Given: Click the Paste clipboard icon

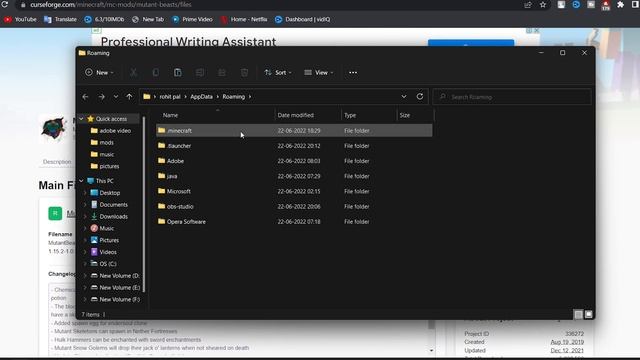Looking at the screenshot, I should 178,73.
